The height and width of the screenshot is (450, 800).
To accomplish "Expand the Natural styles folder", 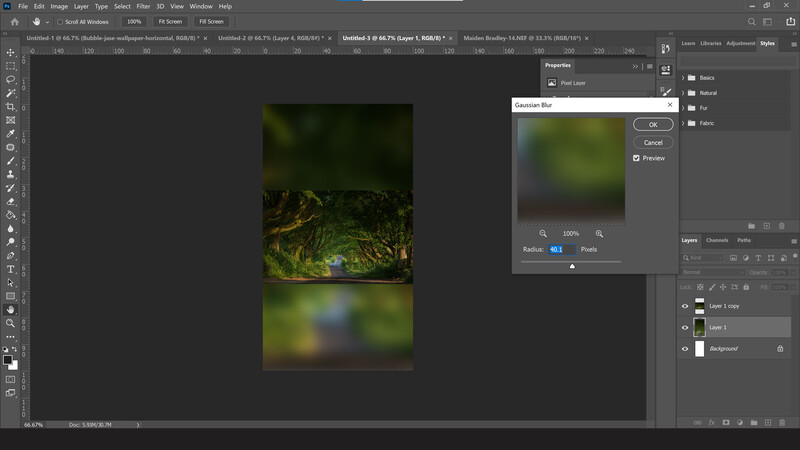I will point(683,93).
